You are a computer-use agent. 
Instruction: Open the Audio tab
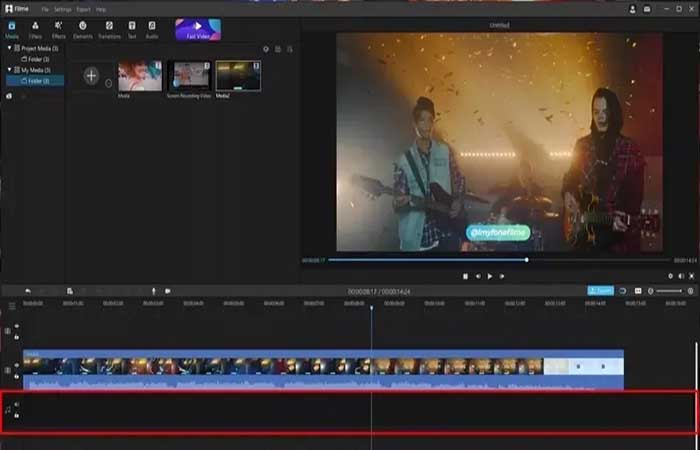pyautogui.click(x=152, y=29)
